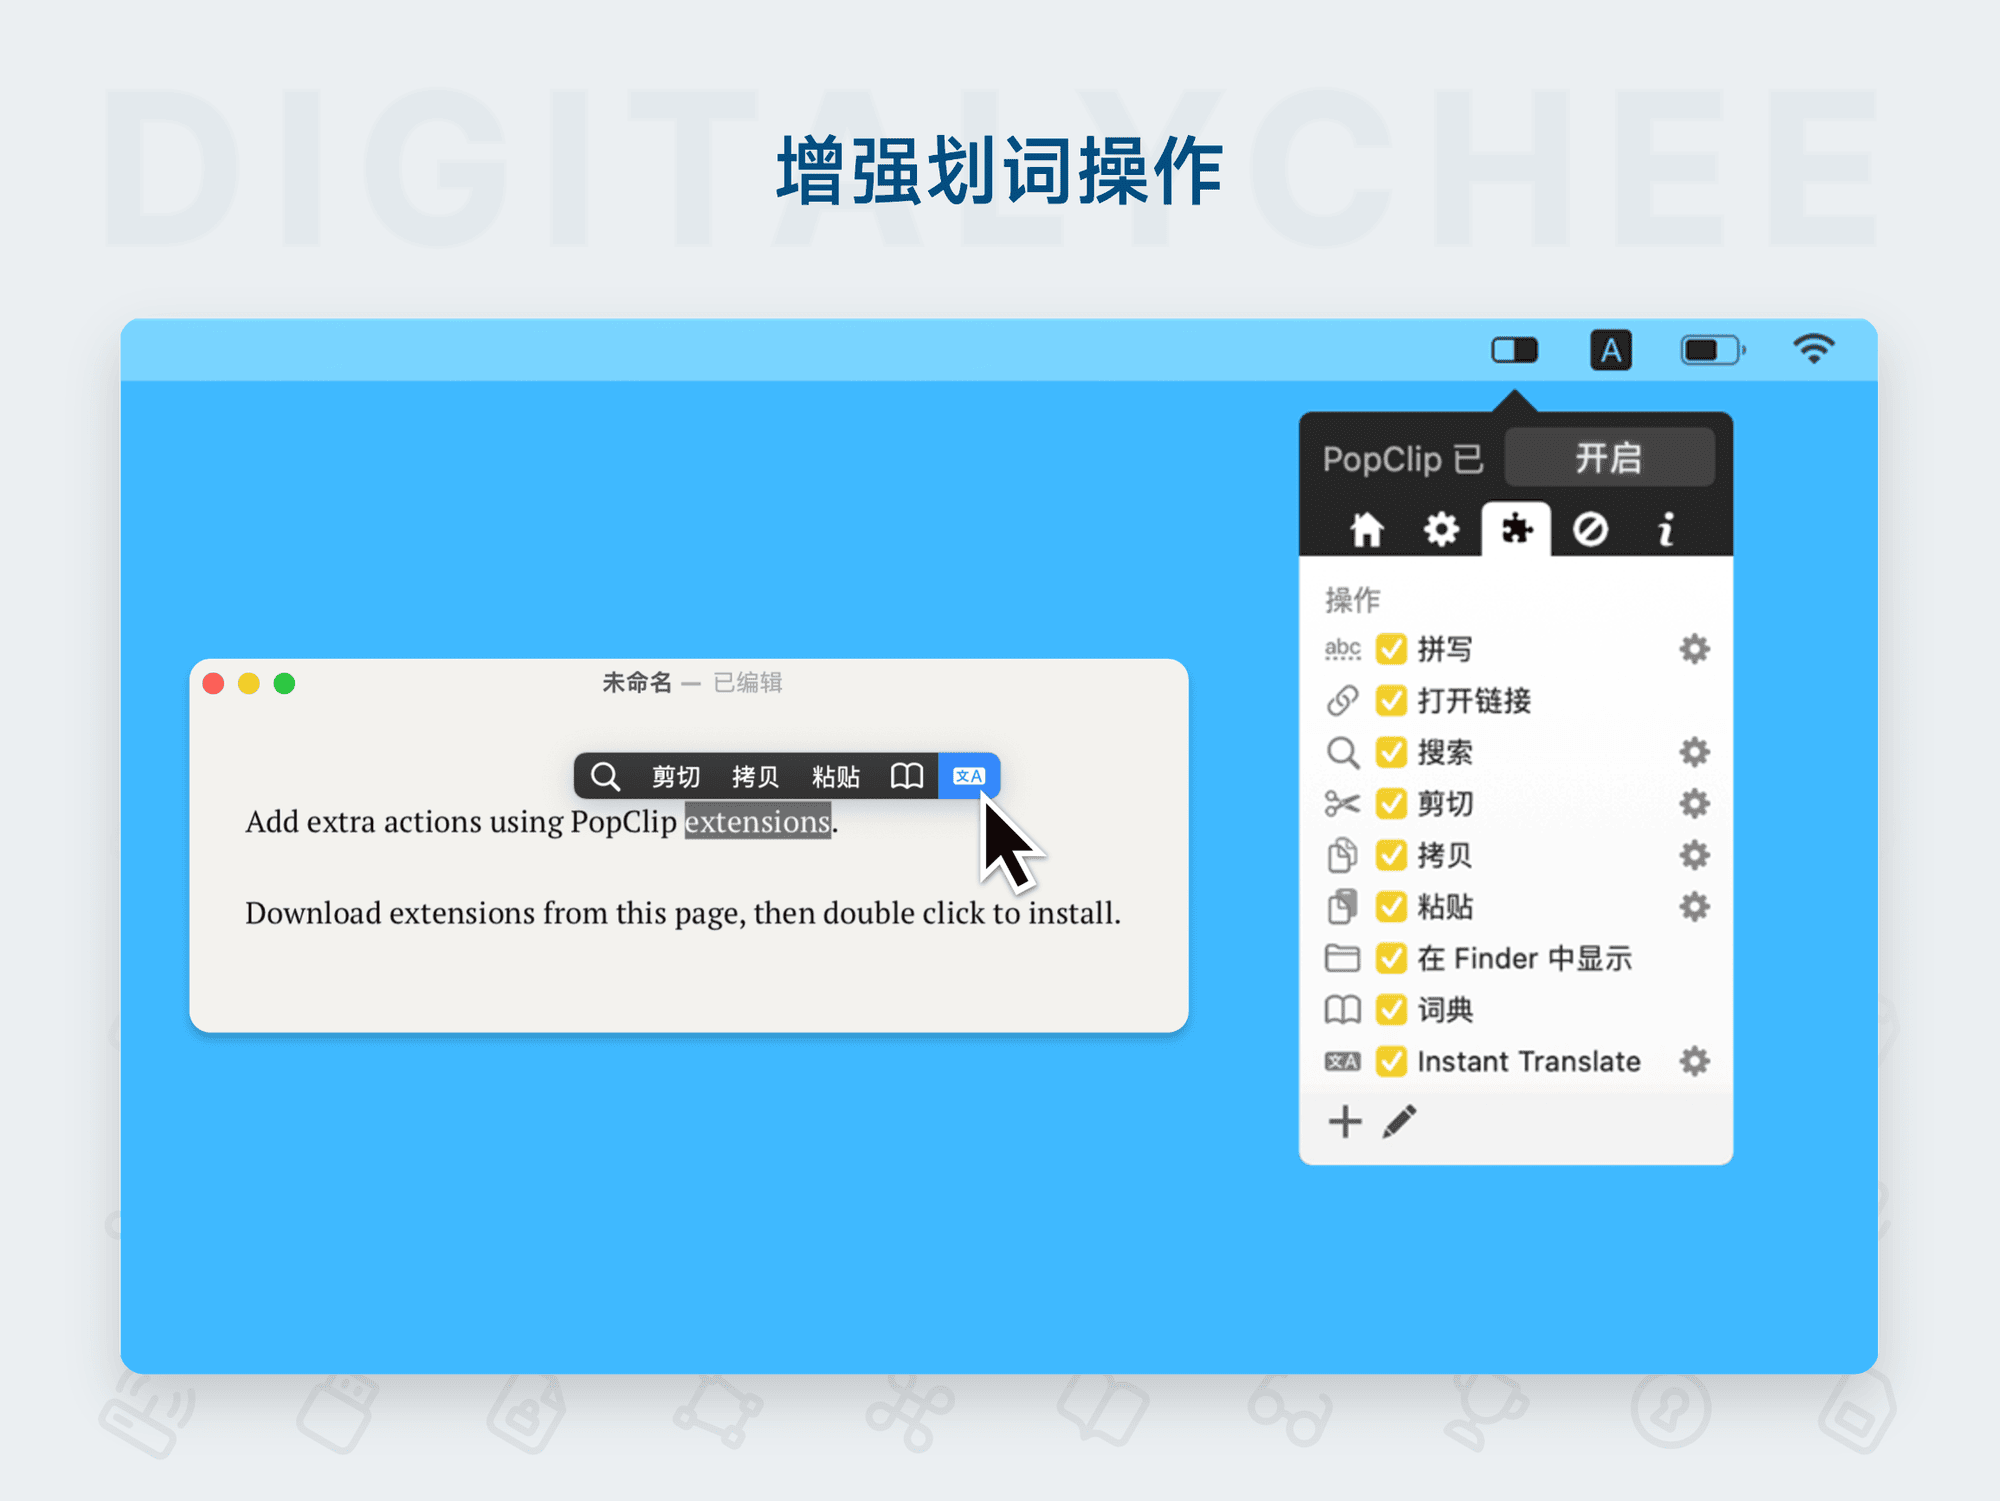The height and width of the screenshot is (1501, 2000).
Task: Close the 未命名 document window
Action: (213, 683)
